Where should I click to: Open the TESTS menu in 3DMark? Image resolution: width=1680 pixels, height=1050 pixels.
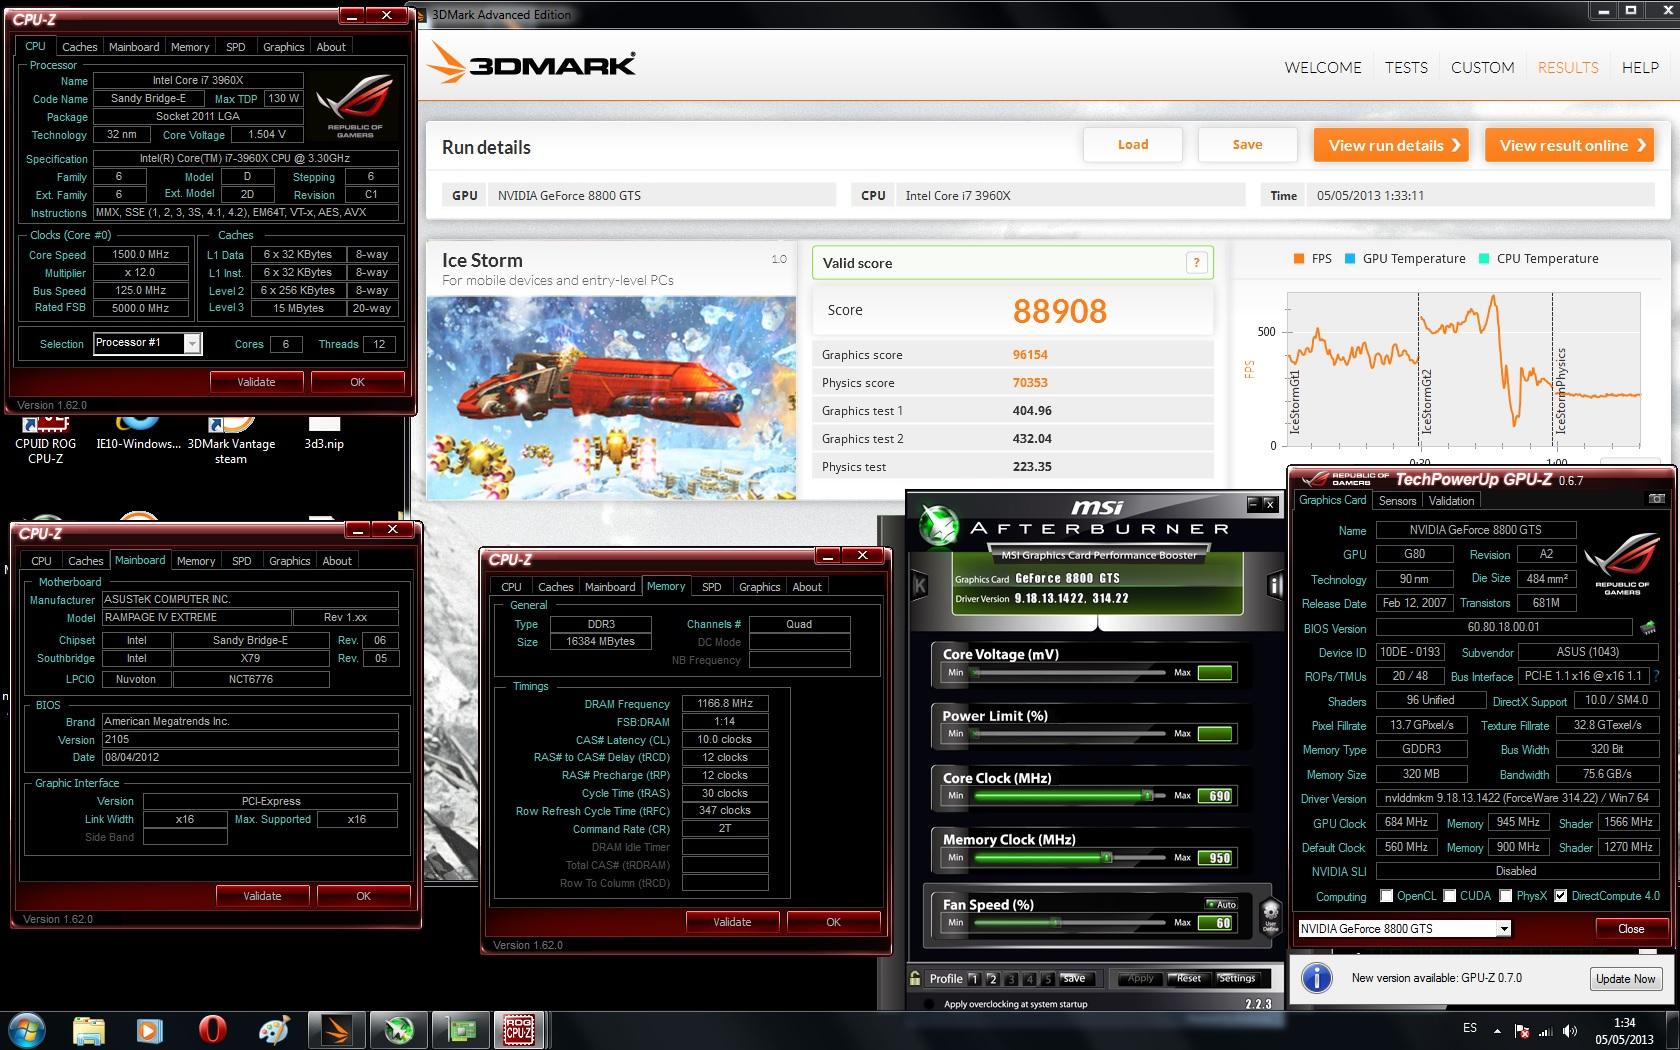coord(1406,67)
